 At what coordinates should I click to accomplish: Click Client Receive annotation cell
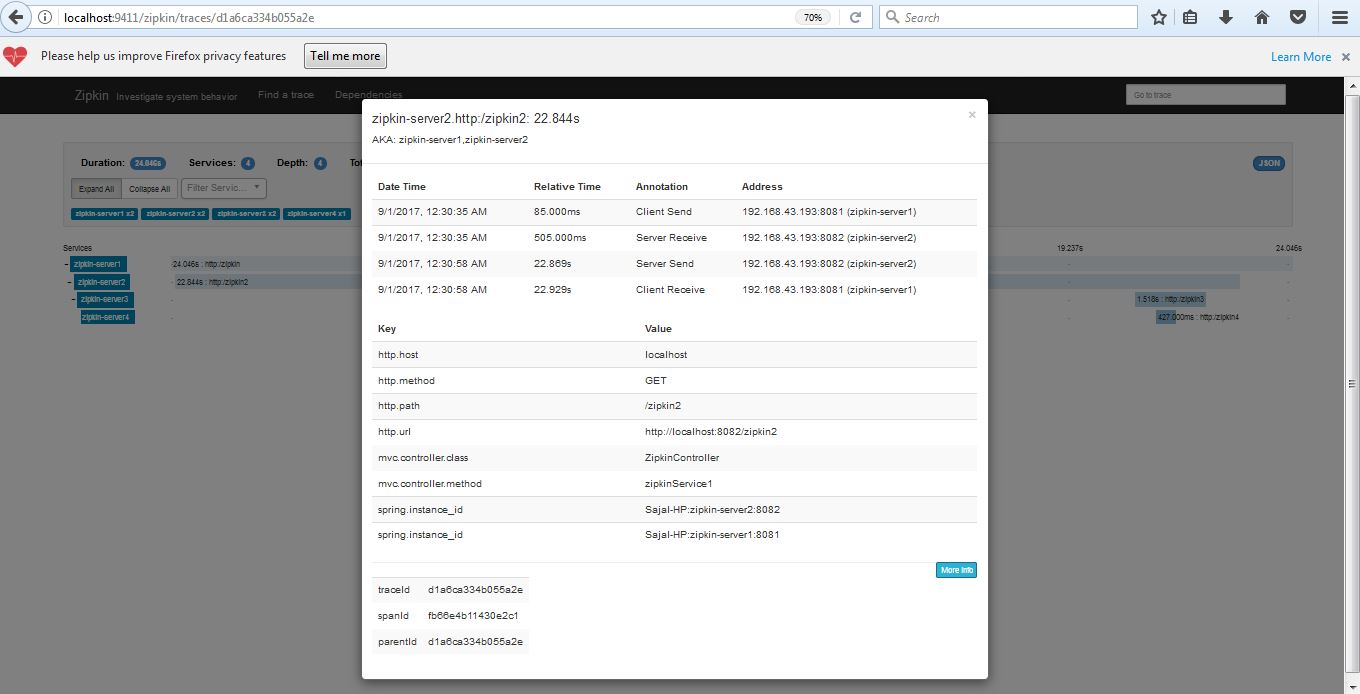[670, 290]
